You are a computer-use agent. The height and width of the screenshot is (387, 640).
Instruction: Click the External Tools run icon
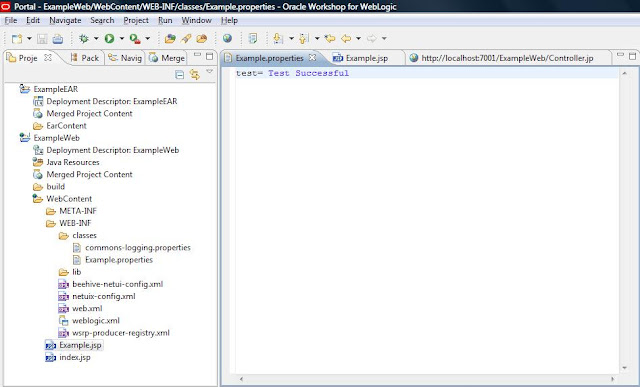[135, 39]
